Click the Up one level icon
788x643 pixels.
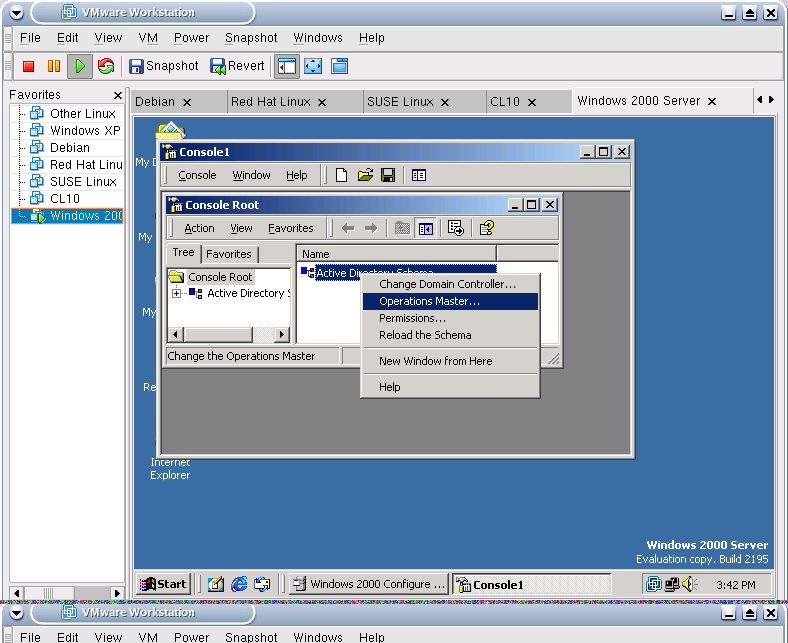pos(402,229)
